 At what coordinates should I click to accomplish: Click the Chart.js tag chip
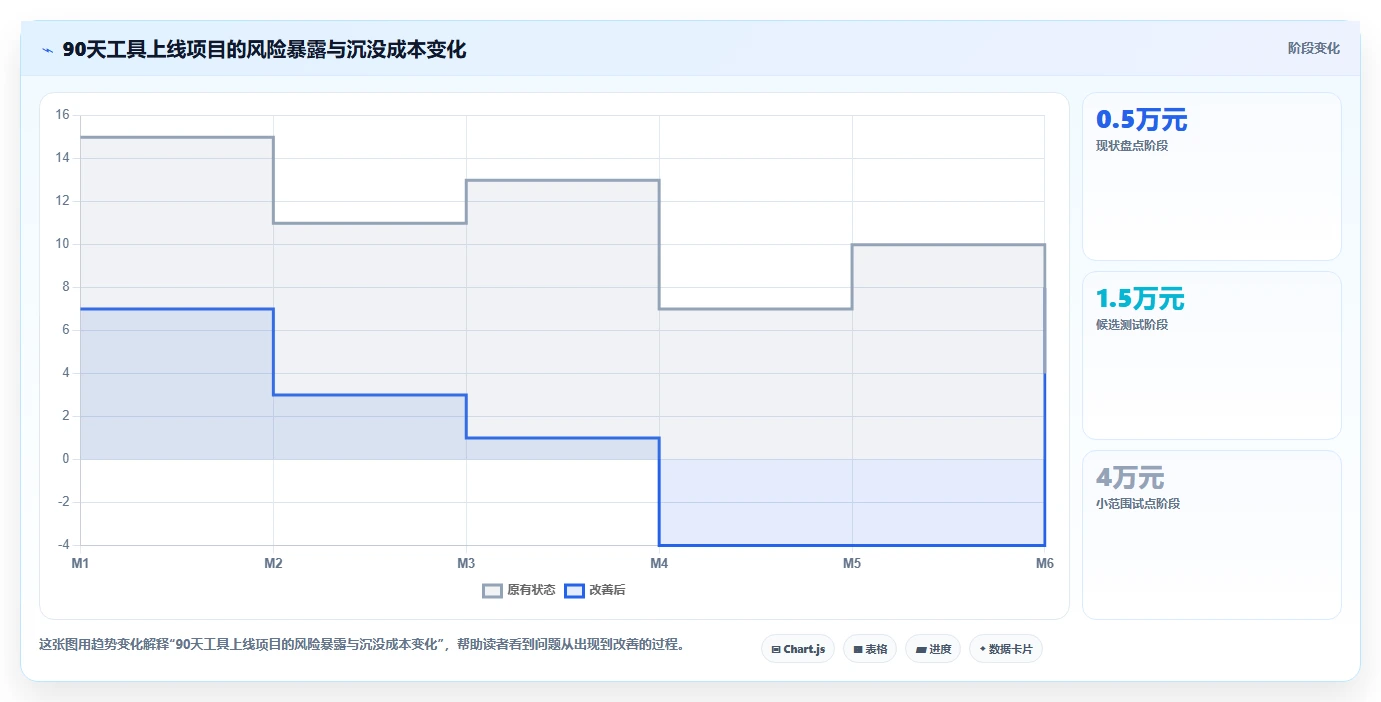(x=798, y=649)
